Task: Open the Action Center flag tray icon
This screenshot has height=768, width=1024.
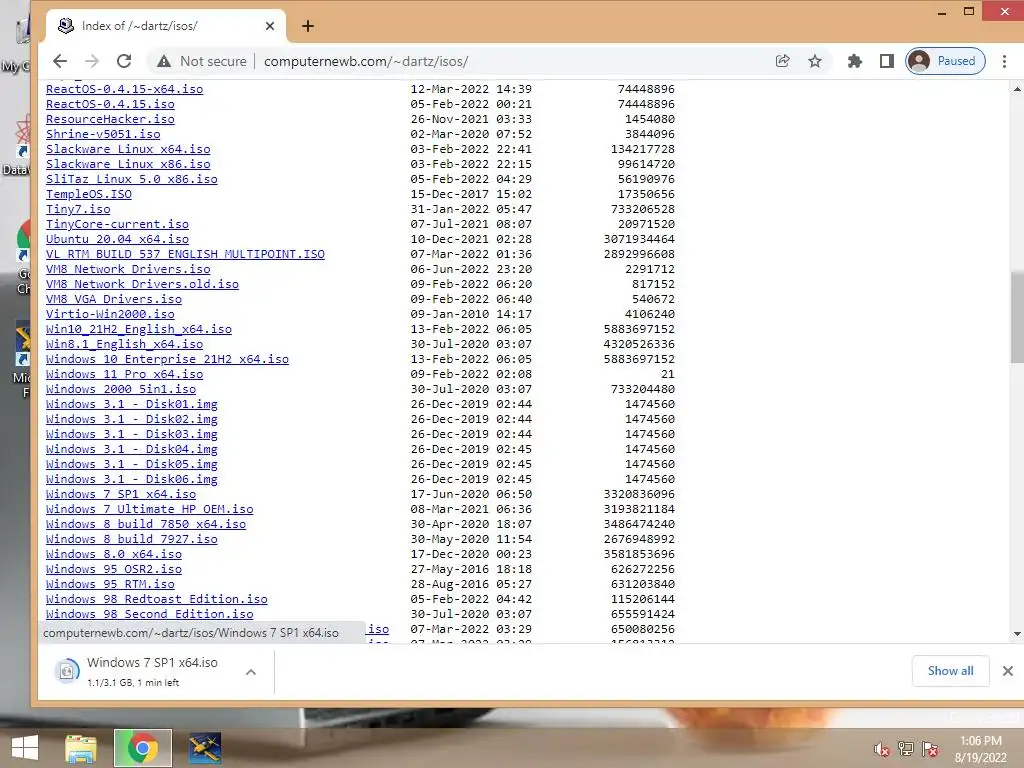Action: [930, 749]
